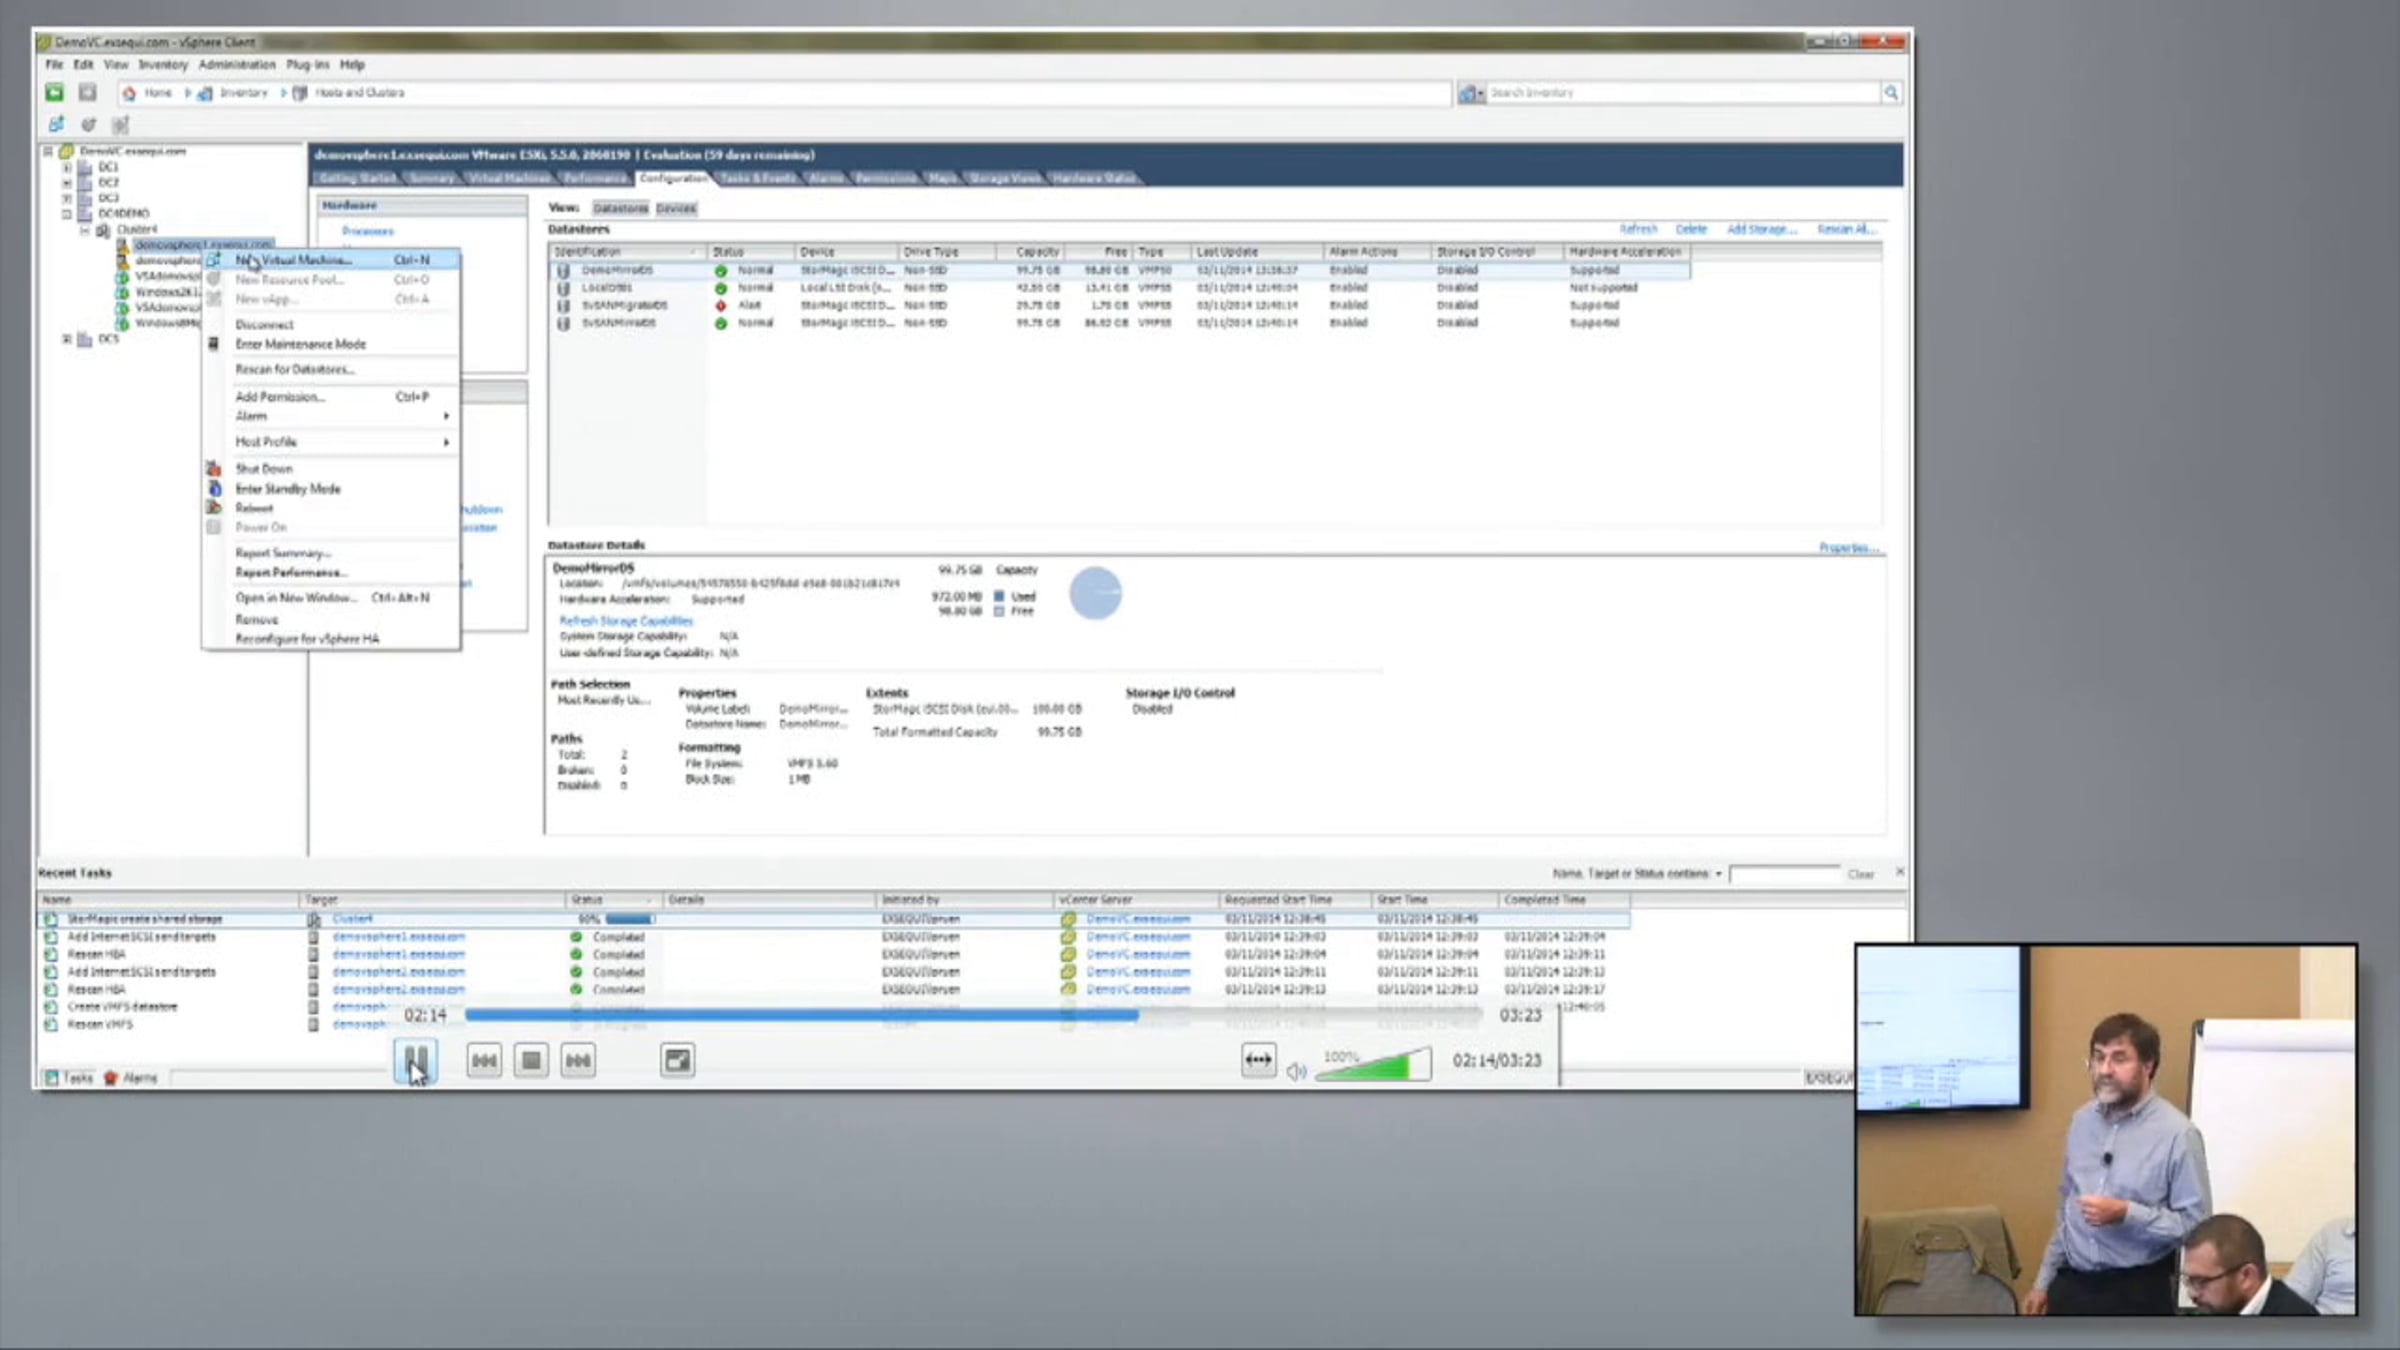Click the skip backward player button
Image resolution: width=2400 pixels, height=1350 pixels.
(x=484, y=1060)
